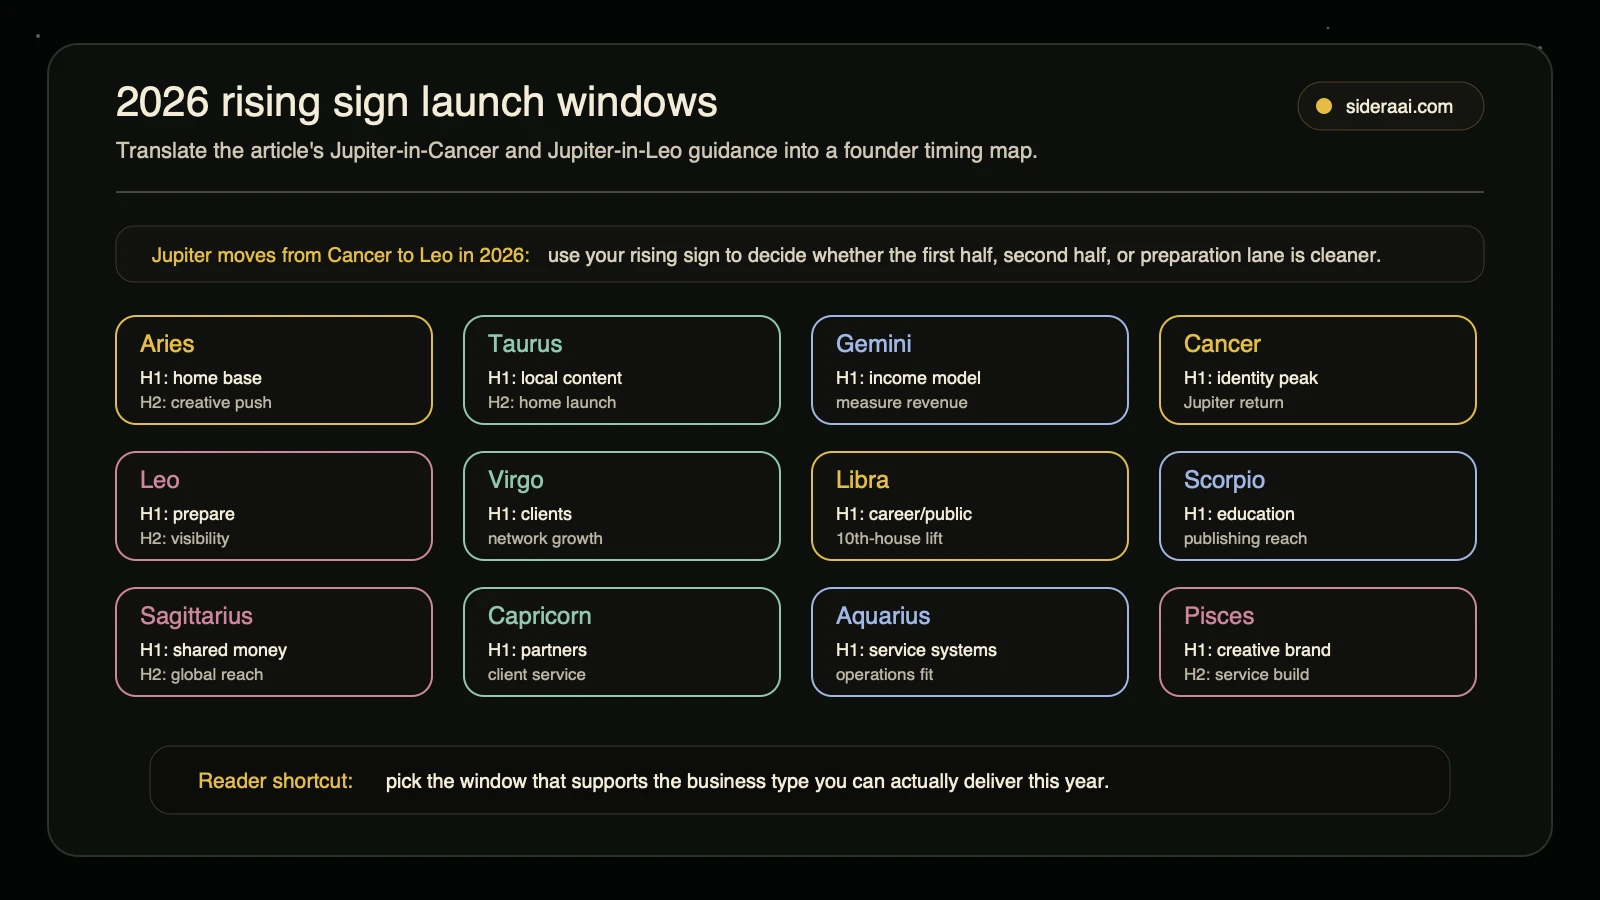Image resolution: width=1600 pixels, height=900 pixels.
Task: Select the Sagittarius card heading
Action: 196,616
